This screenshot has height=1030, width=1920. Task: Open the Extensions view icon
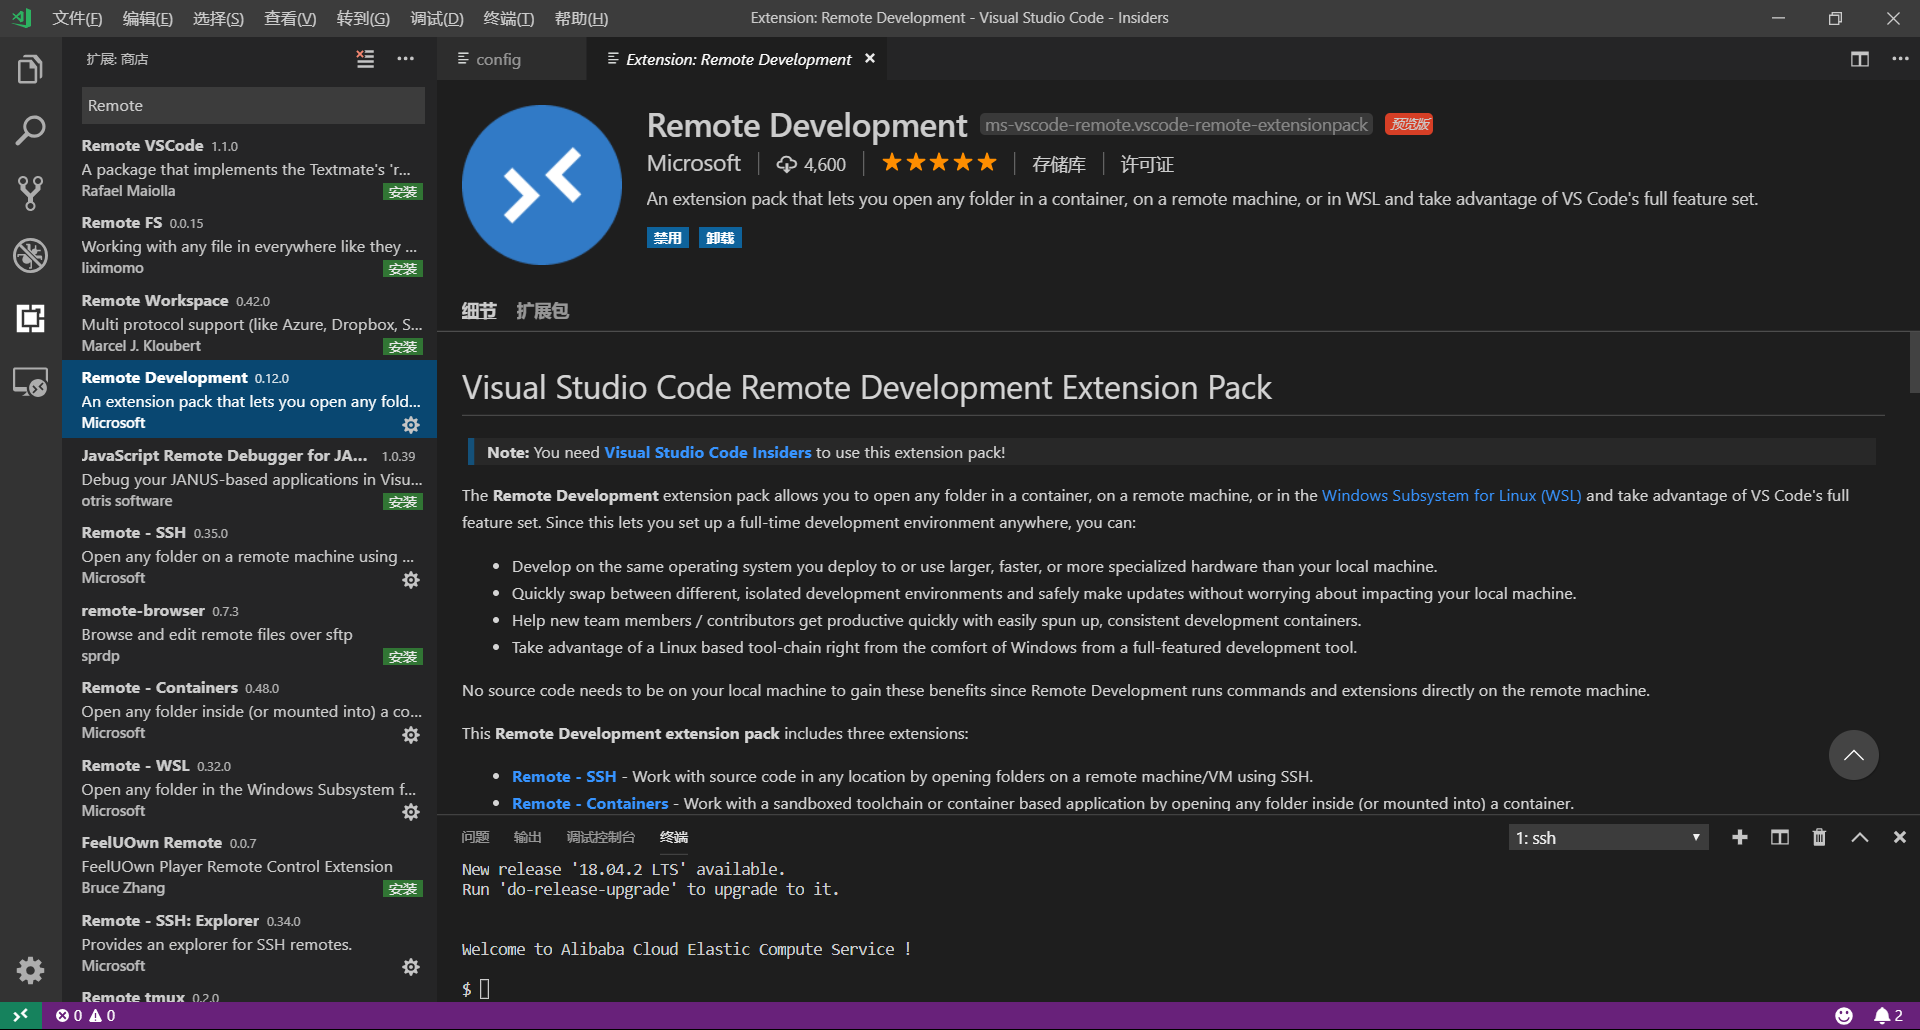click(x=30, y=318)
